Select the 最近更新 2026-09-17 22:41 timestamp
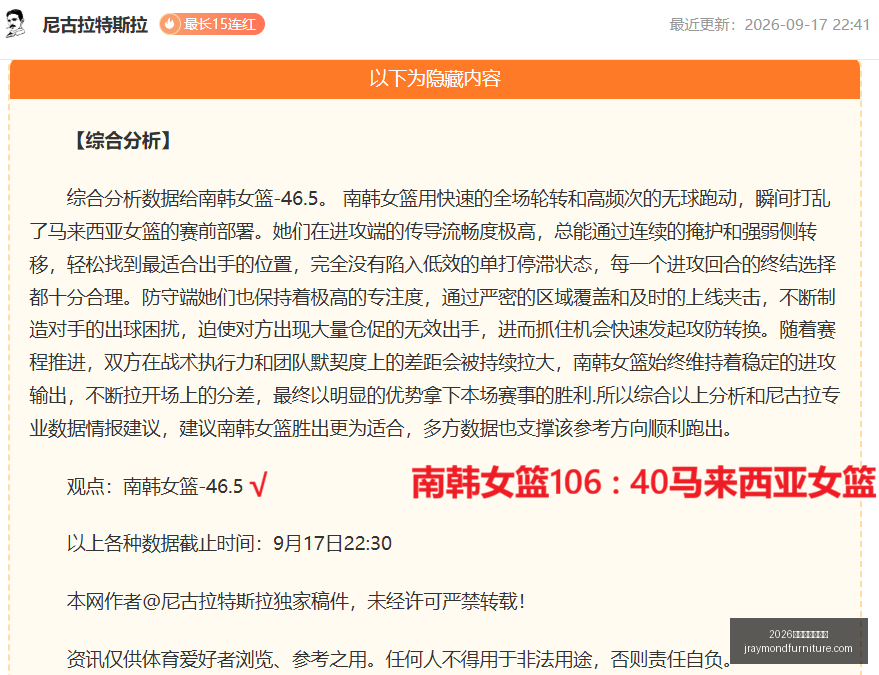This screenshot has height=675, width=879. pos(769,25)
